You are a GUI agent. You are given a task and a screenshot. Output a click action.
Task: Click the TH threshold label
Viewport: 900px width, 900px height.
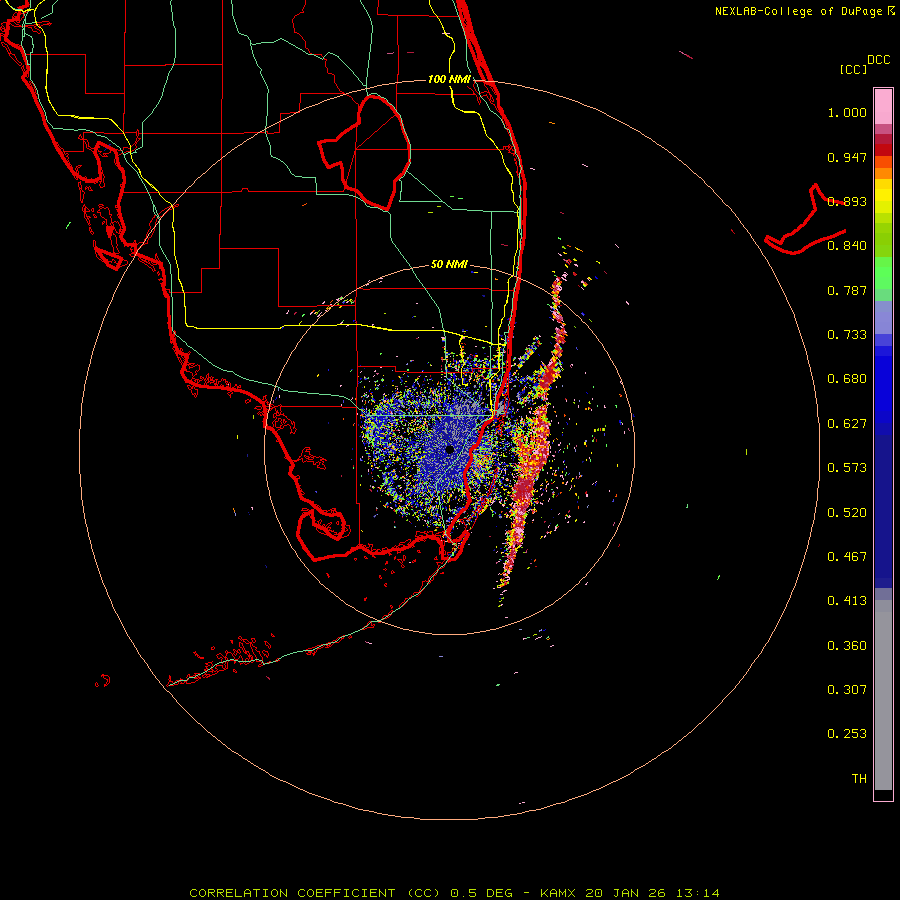pos(859,779)
